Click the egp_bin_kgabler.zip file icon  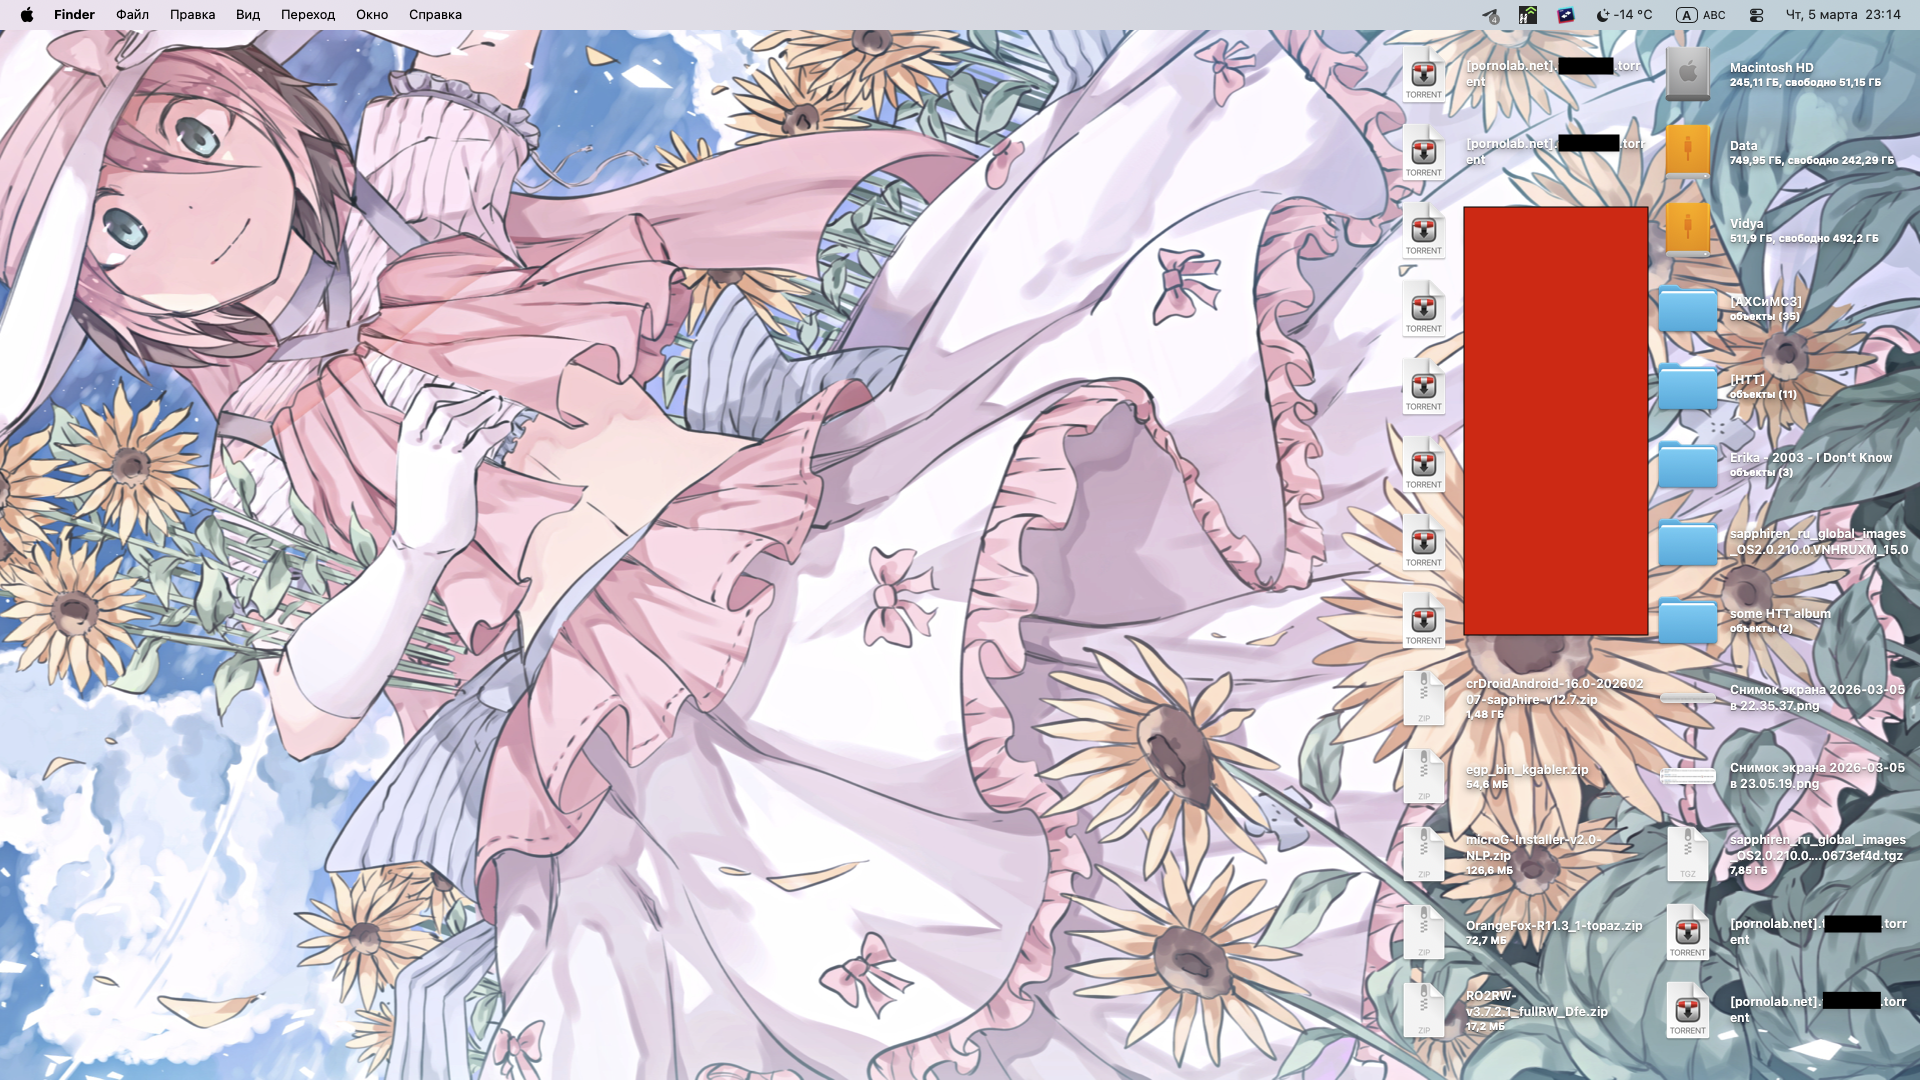[x=1423, y=776]
